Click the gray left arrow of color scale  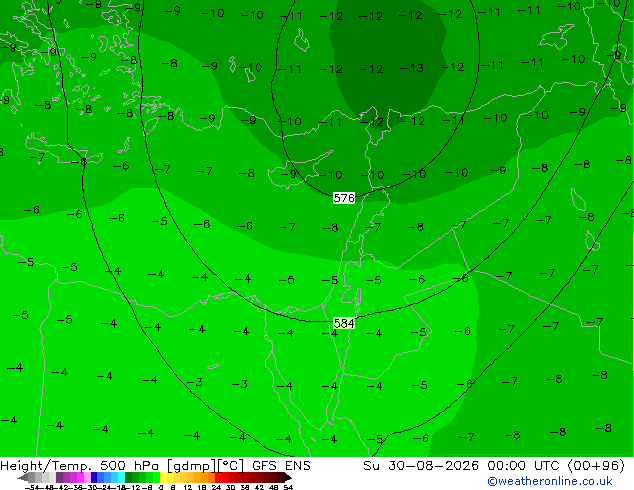pos(23,477)
